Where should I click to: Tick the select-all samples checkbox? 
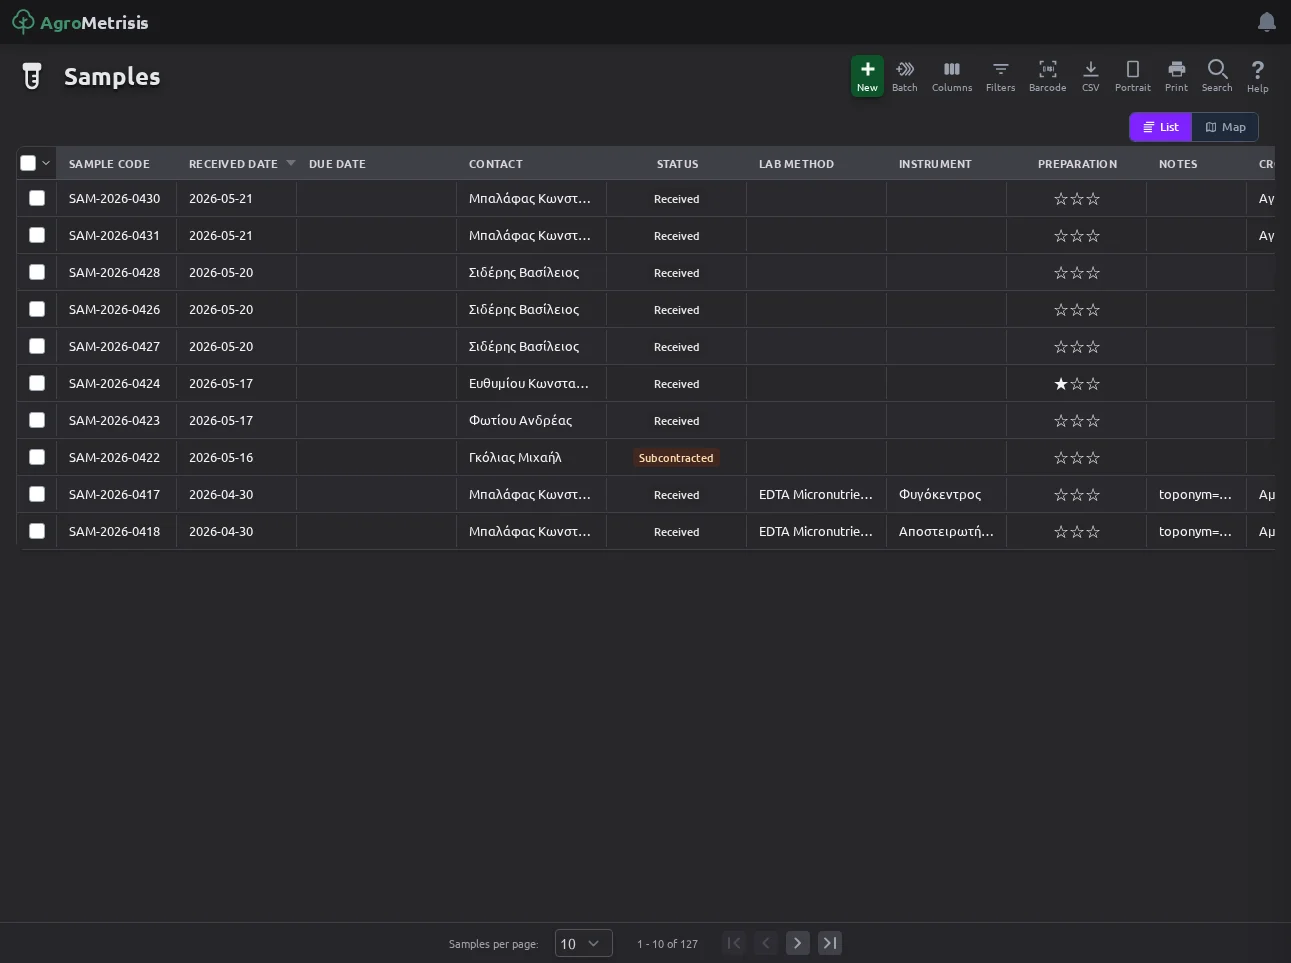click(28, 163)
